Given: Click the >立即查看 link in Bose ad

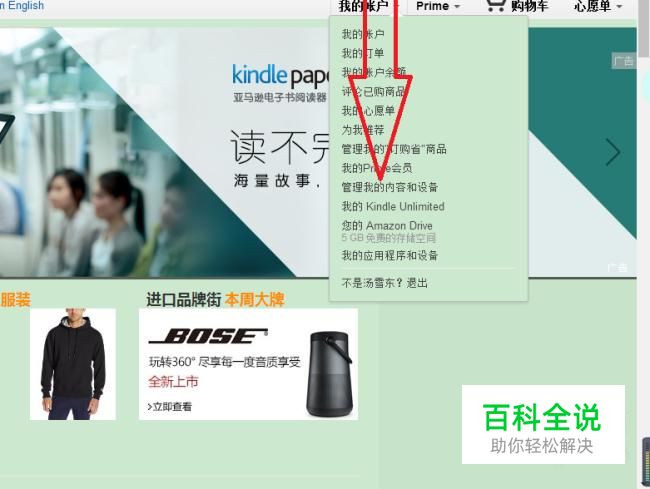Looking at the screenshot, I should click(170, 407).
